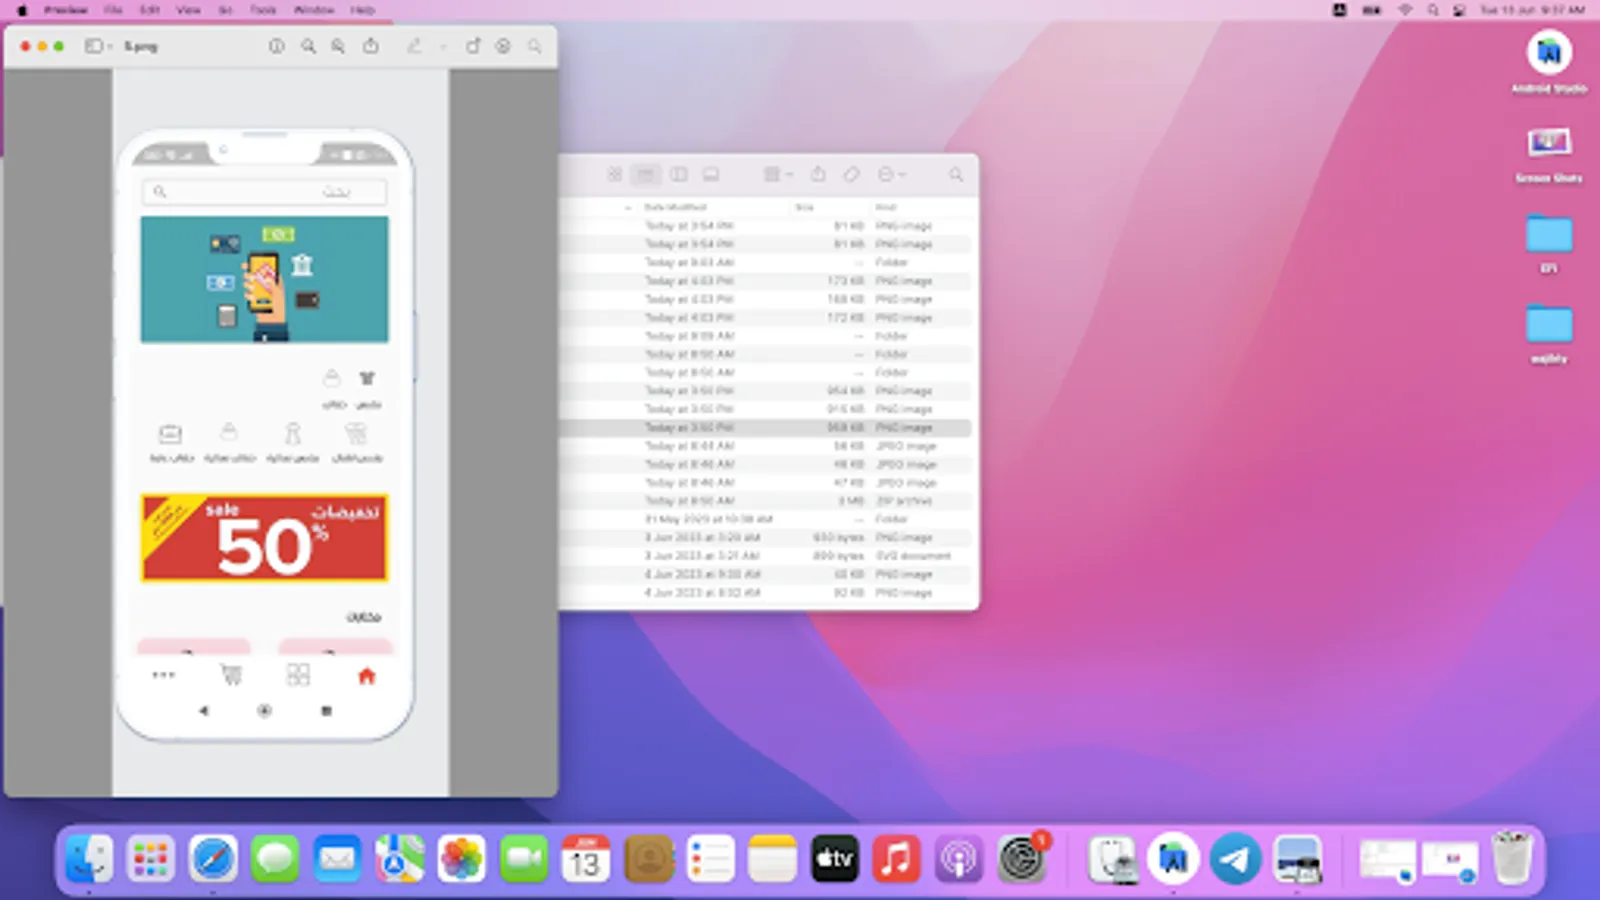Open the Edit menu

click(150, 10)
